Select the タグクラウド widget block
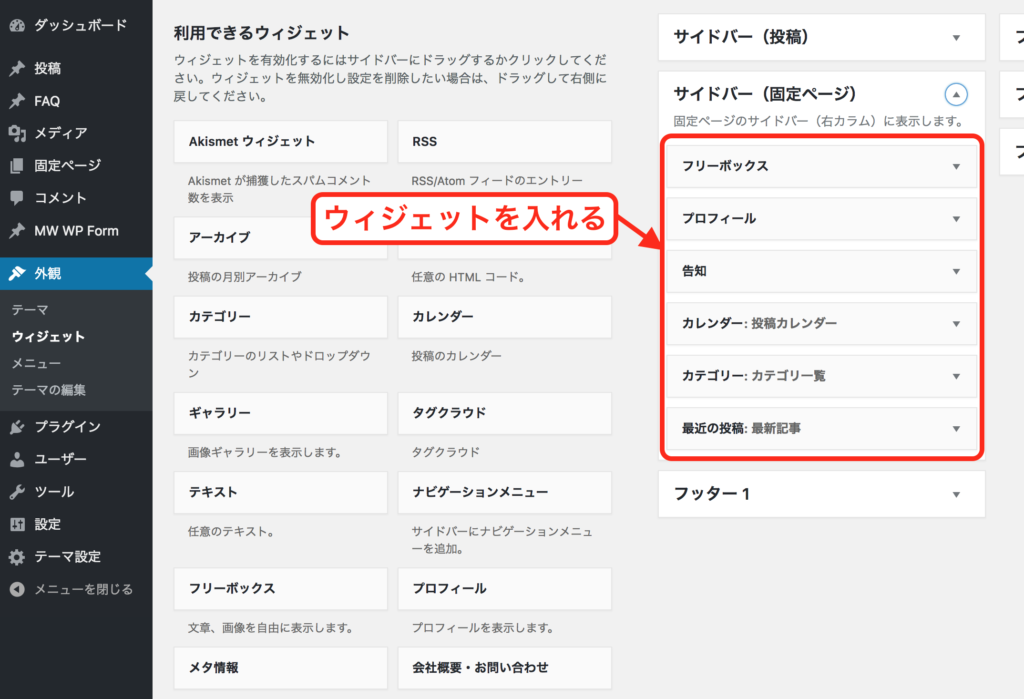The width and height of the screenshot is (1024, 699). 504,413
